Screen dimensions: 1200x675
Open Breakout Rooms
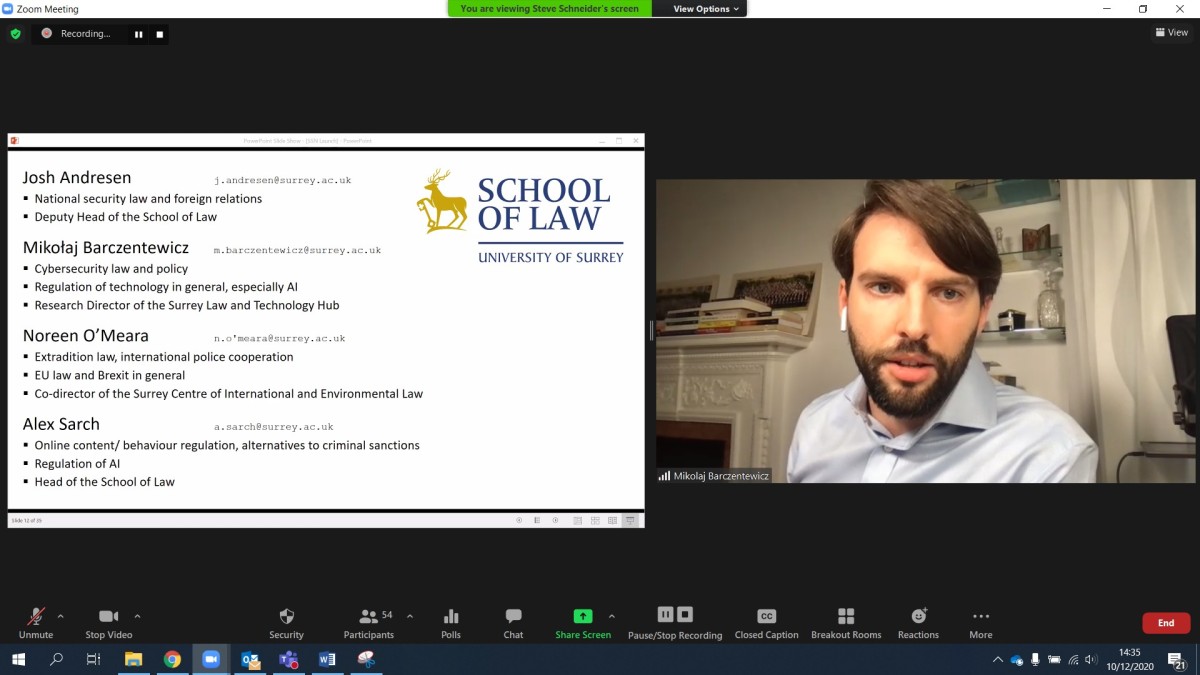[x=846, y=622]
